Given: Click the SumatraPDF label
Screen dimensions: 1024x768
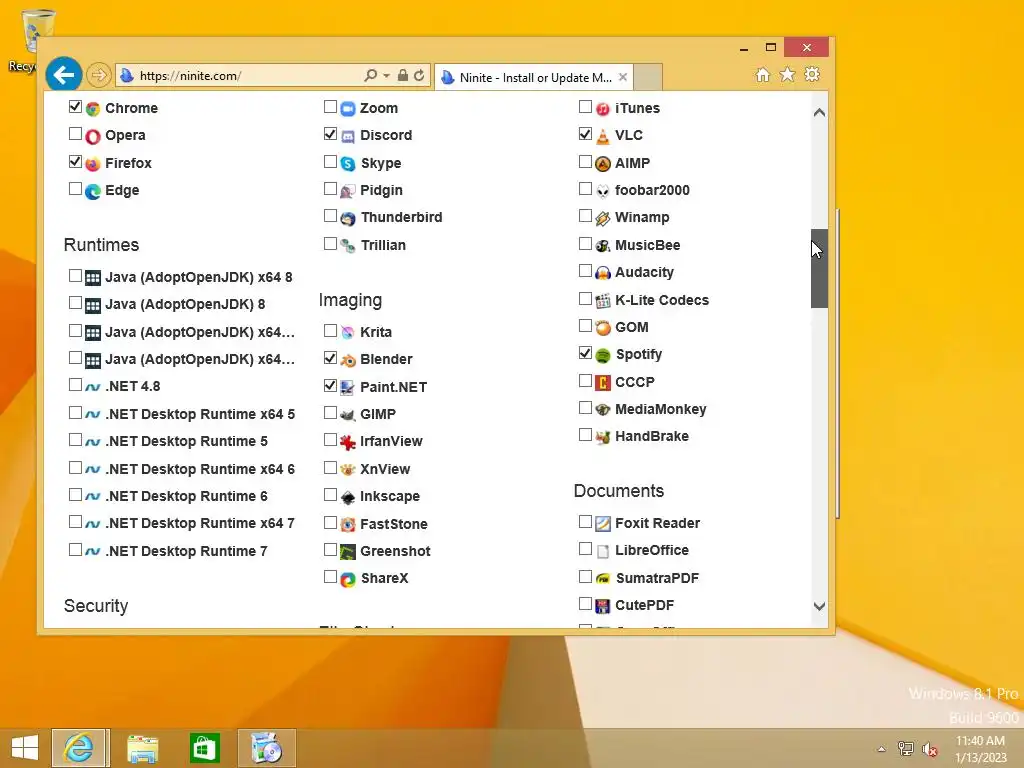Looking at the screenshot, I should point(657,579).
